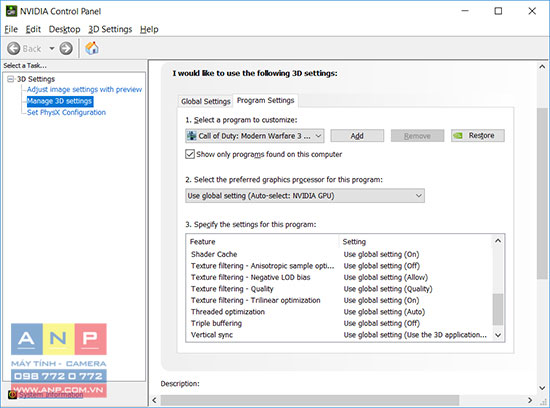
Task: Click feature list scrollbar down arrow
Action: (x=498, y=335)
